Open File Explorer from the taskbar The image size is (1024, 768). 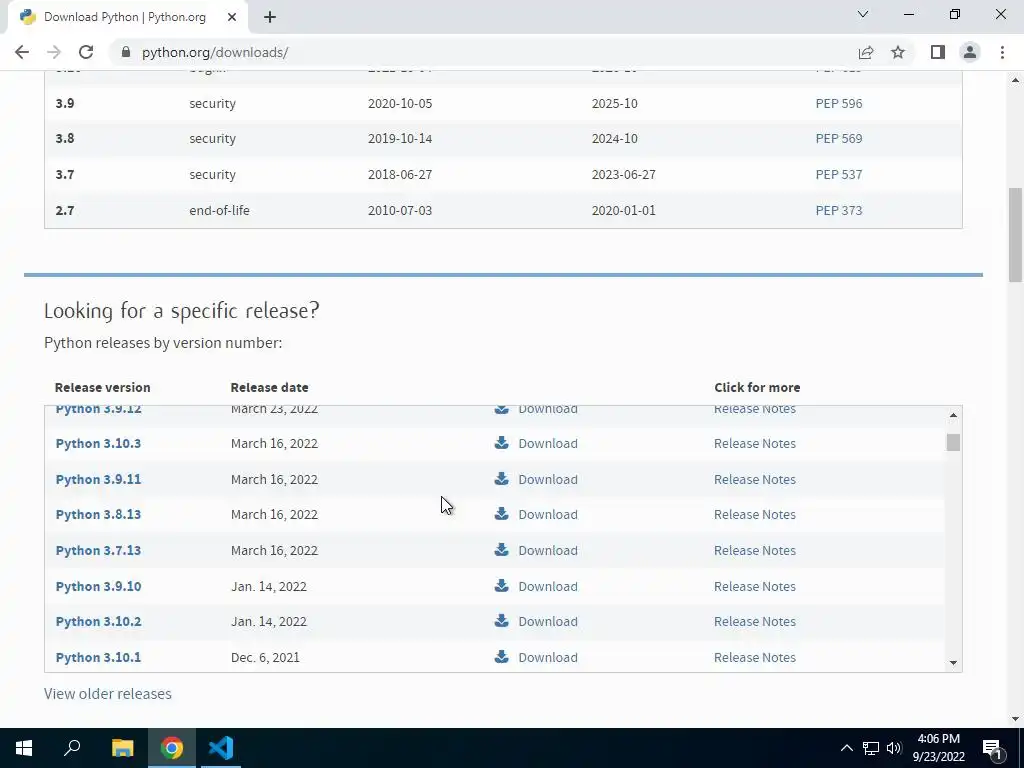(x=122, y=748)
